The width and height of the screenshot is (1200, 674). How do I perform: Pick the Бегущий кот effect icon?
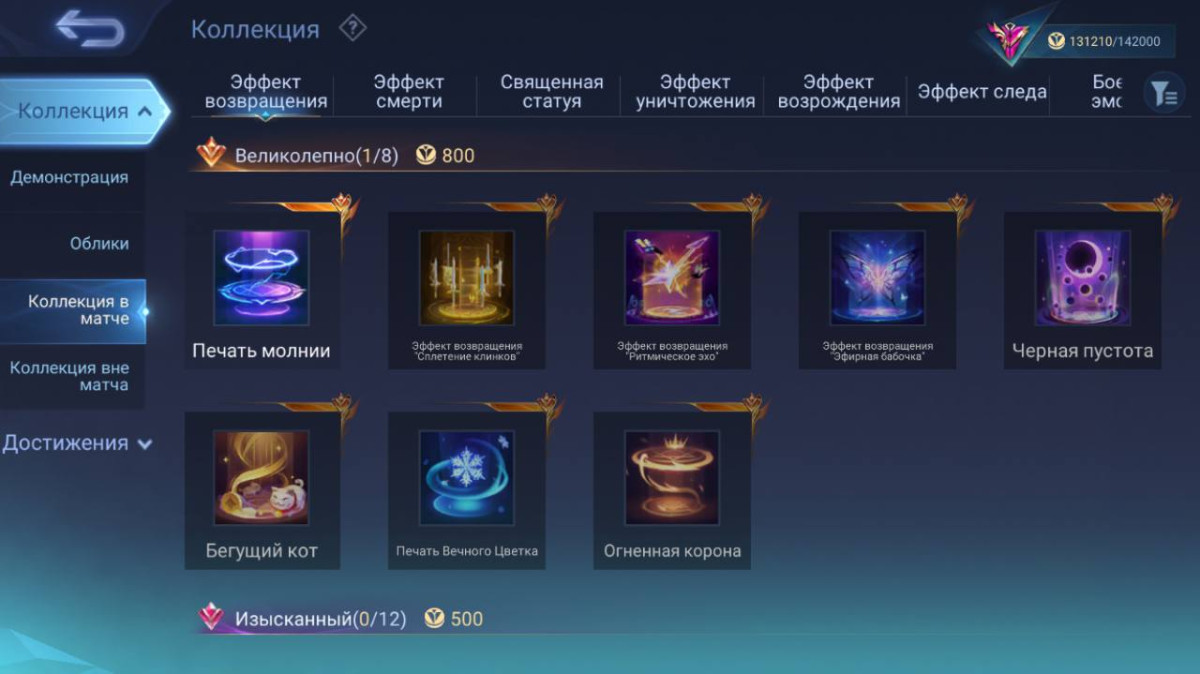(x=261, y=478)
